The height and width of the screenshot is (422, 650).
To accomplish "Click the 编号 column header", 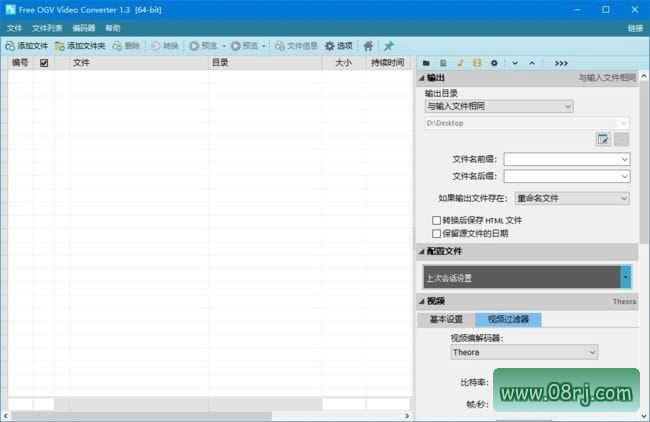I will pos(20,63).
